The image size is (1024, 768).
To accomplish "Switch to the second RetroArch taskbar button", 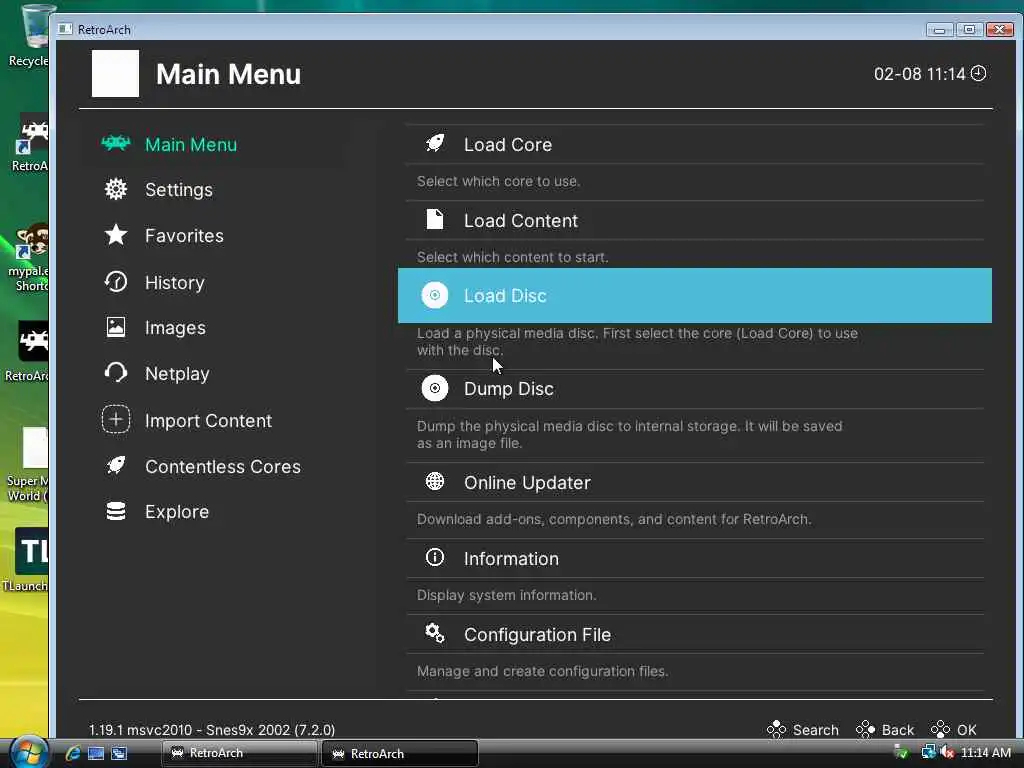I will point(400,753).
